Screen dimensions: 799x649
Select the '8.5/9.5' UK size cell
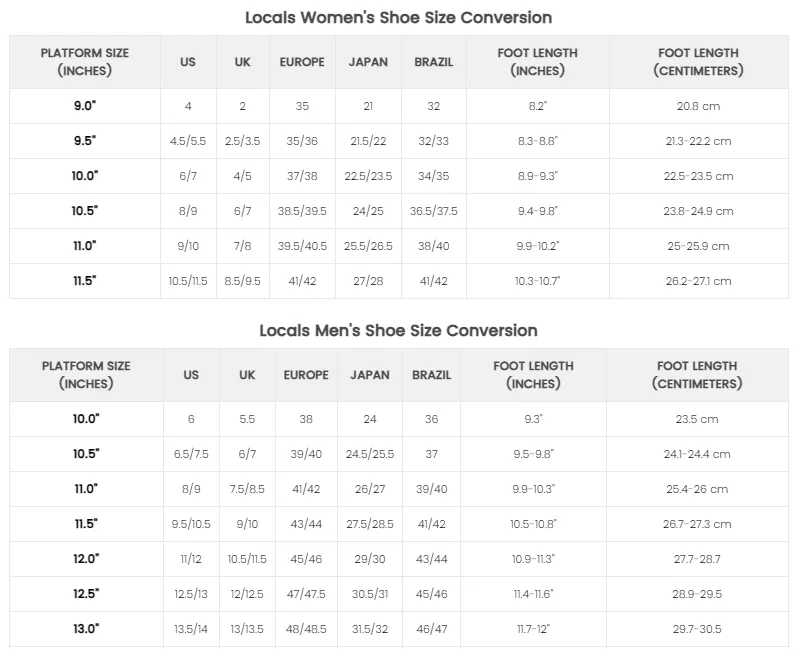point(243,281)
